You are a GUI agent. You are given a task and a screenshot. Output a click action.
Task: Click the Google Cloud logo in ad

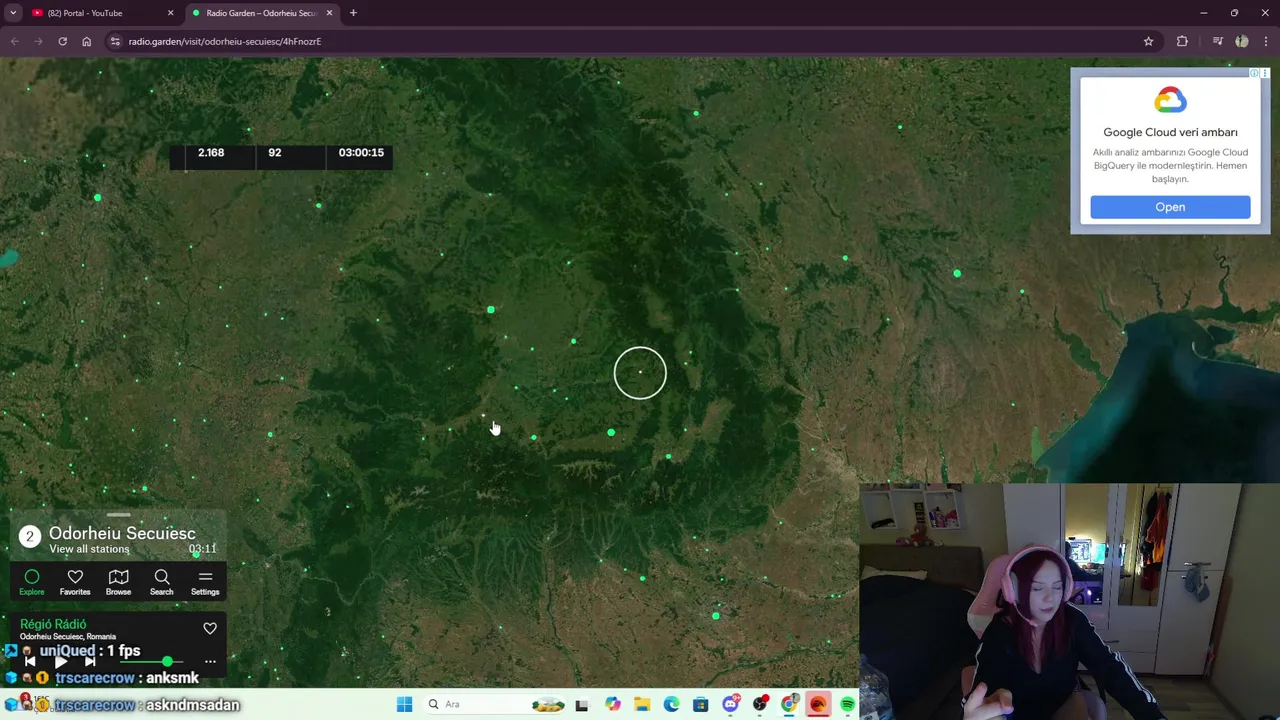[x=1170, y=100]
